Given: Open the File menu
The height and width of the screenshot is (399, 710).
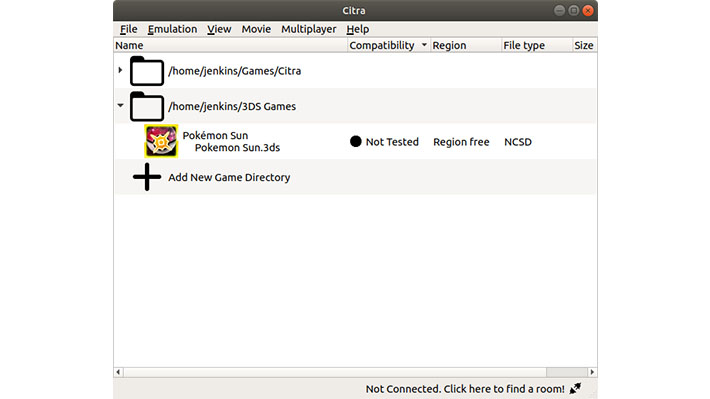Looking at the screenshot, I should coord(129,29).
